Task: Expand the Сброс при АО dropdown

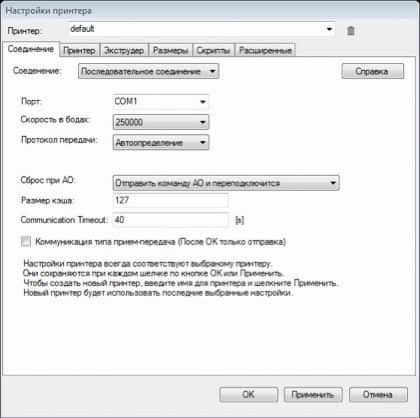Action: (226, 183)
